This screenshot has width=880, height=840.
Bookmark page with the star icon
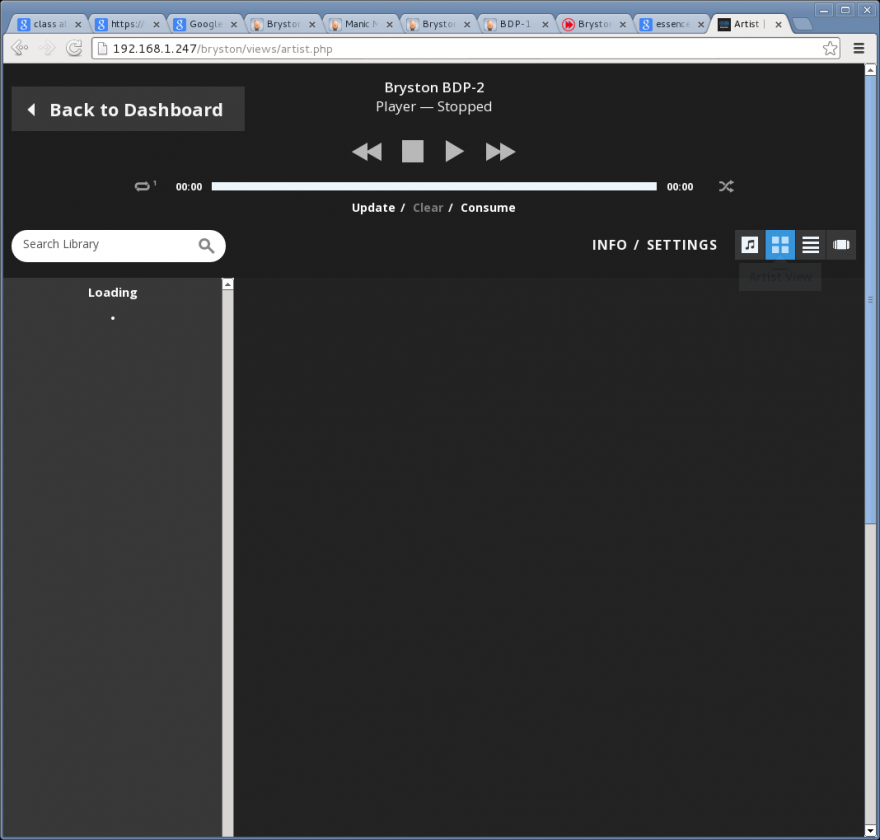[830, 49]
